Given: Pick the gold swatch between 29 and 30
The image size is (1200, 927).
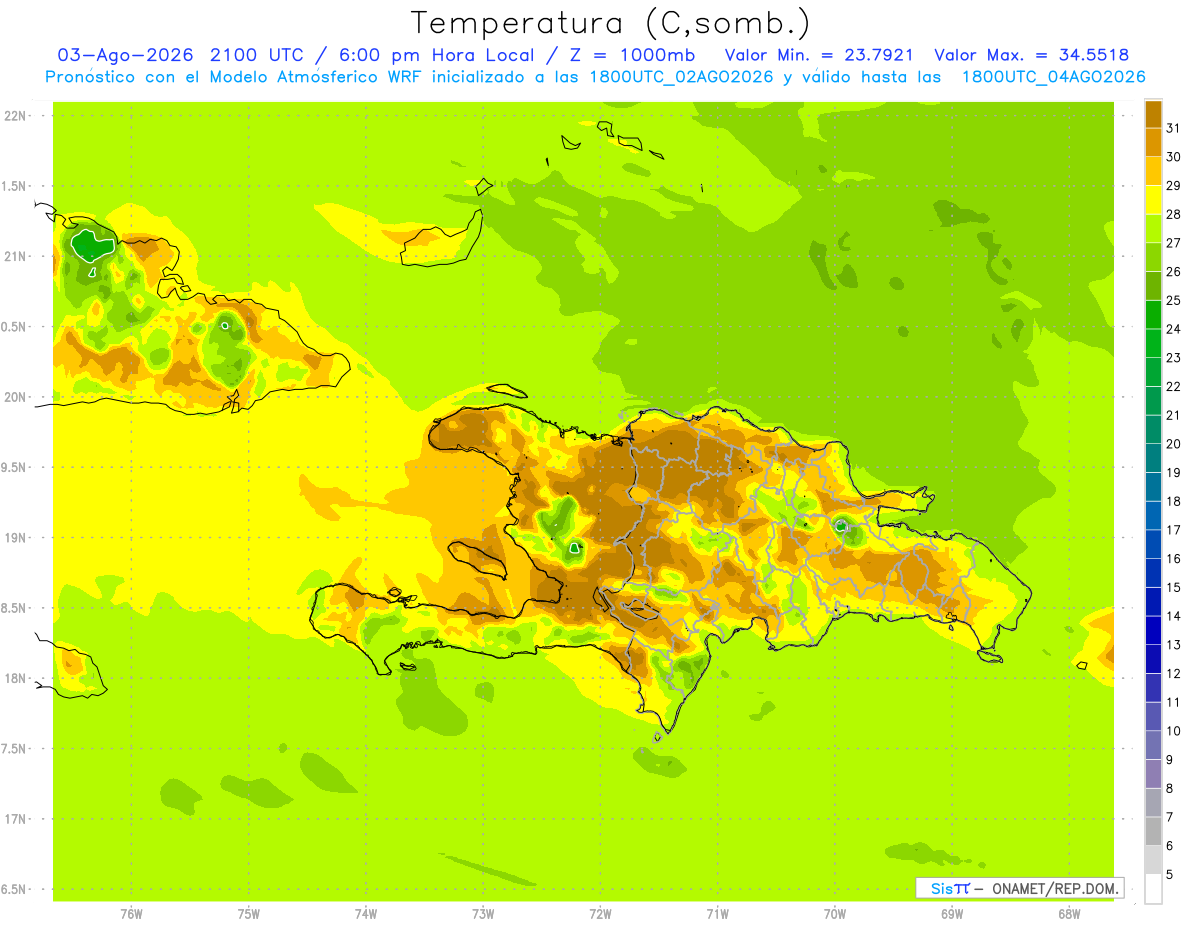Looking at the screenshot, I should pyautogui.click(x=1153, y=172).
